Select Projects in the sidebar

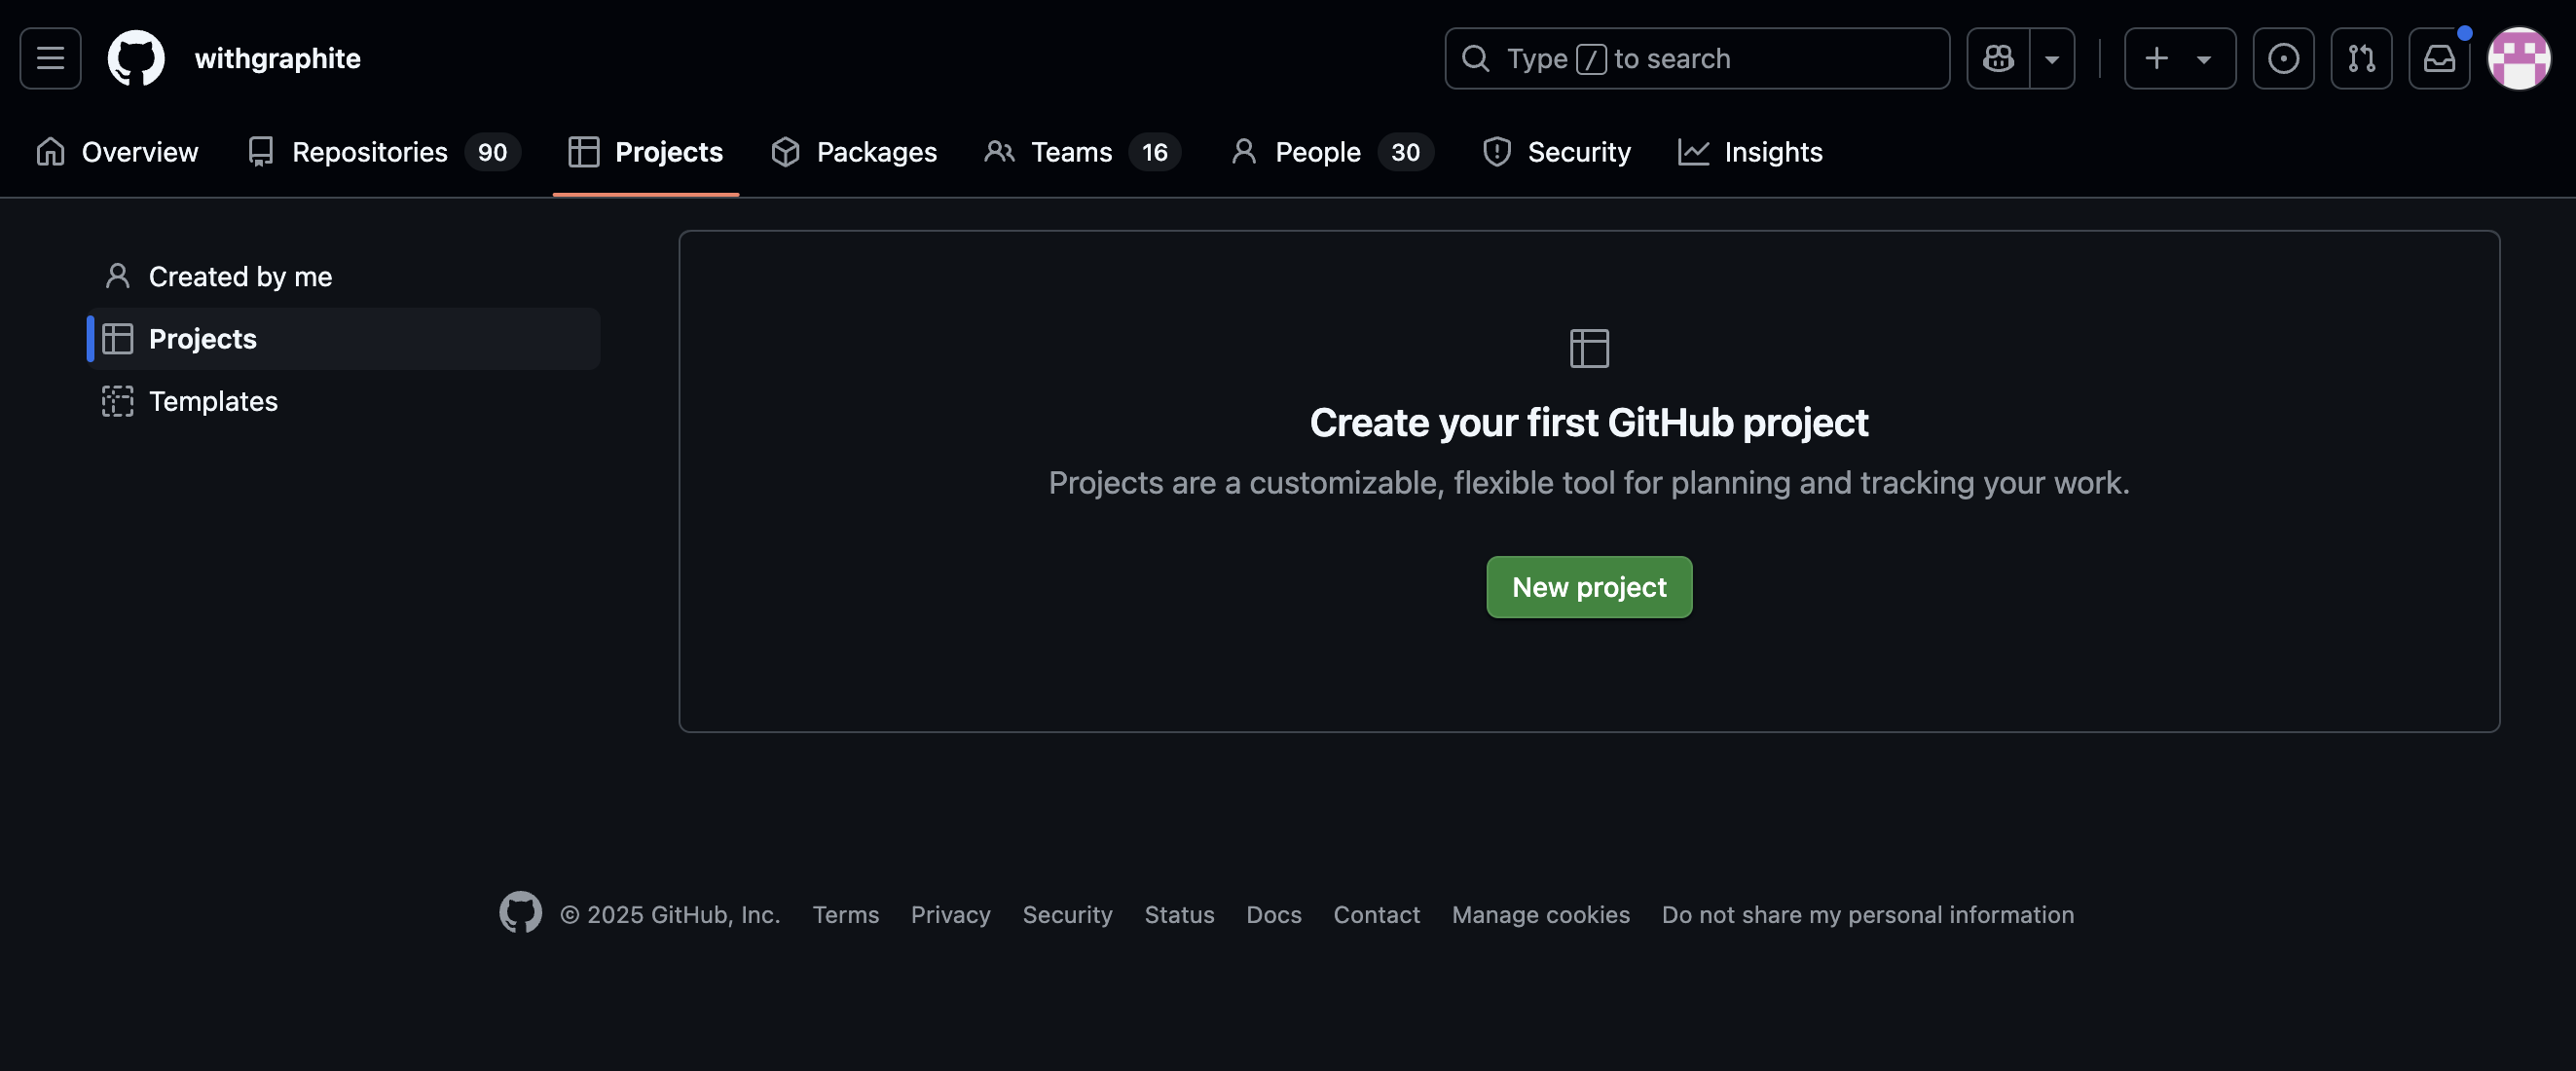pyautogui.click(x=202, y=338)
